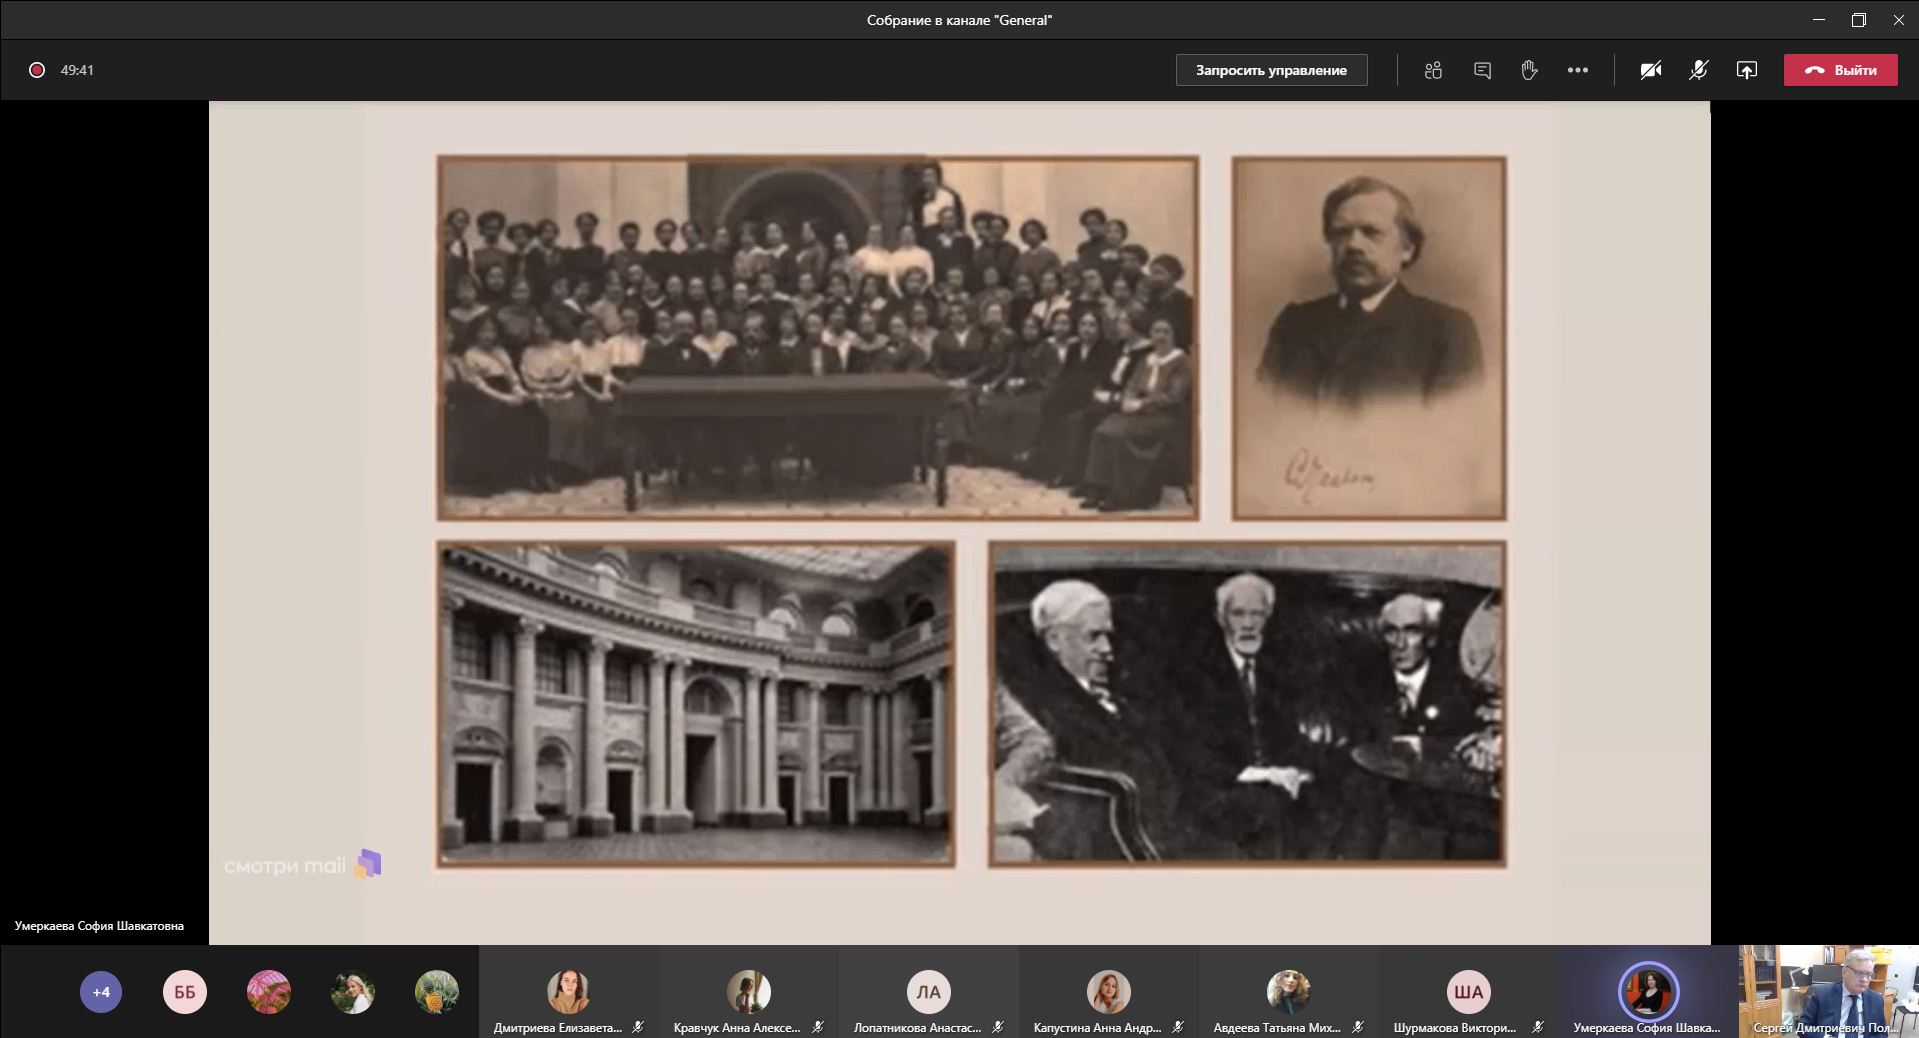Select Дмитриева Елизавета participant tile

click(568, 992)
